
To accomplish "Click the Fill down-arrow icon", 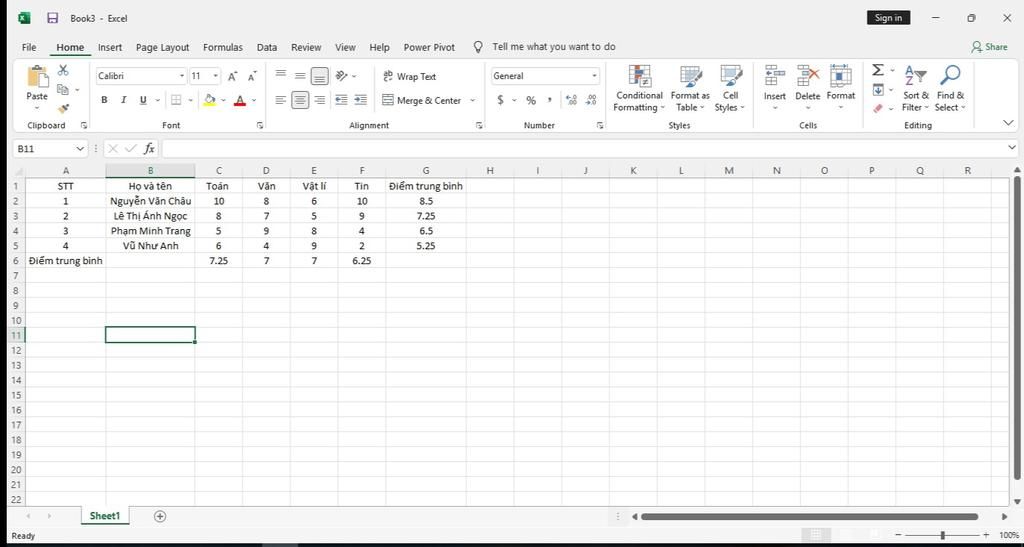I will point(878,89).
